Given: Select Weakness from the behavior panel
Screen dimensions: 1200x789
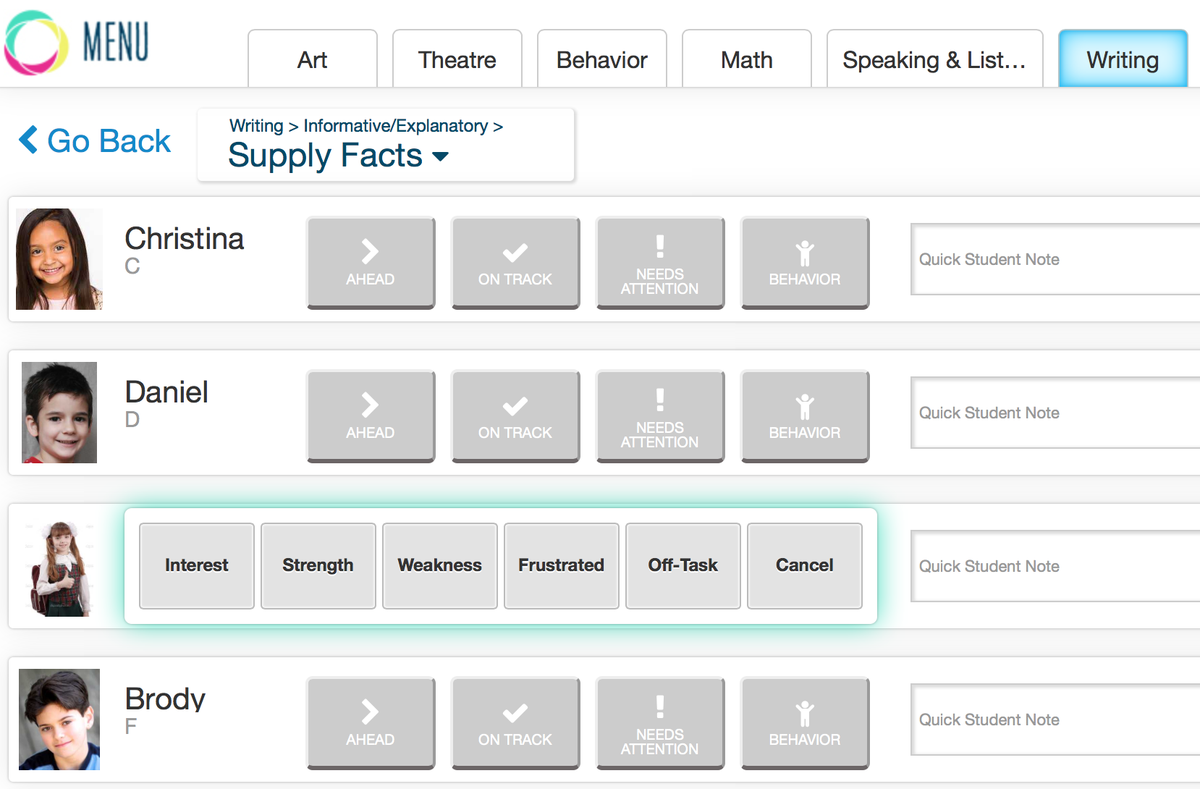Looking at the screenshot, I should pos(439,565).
